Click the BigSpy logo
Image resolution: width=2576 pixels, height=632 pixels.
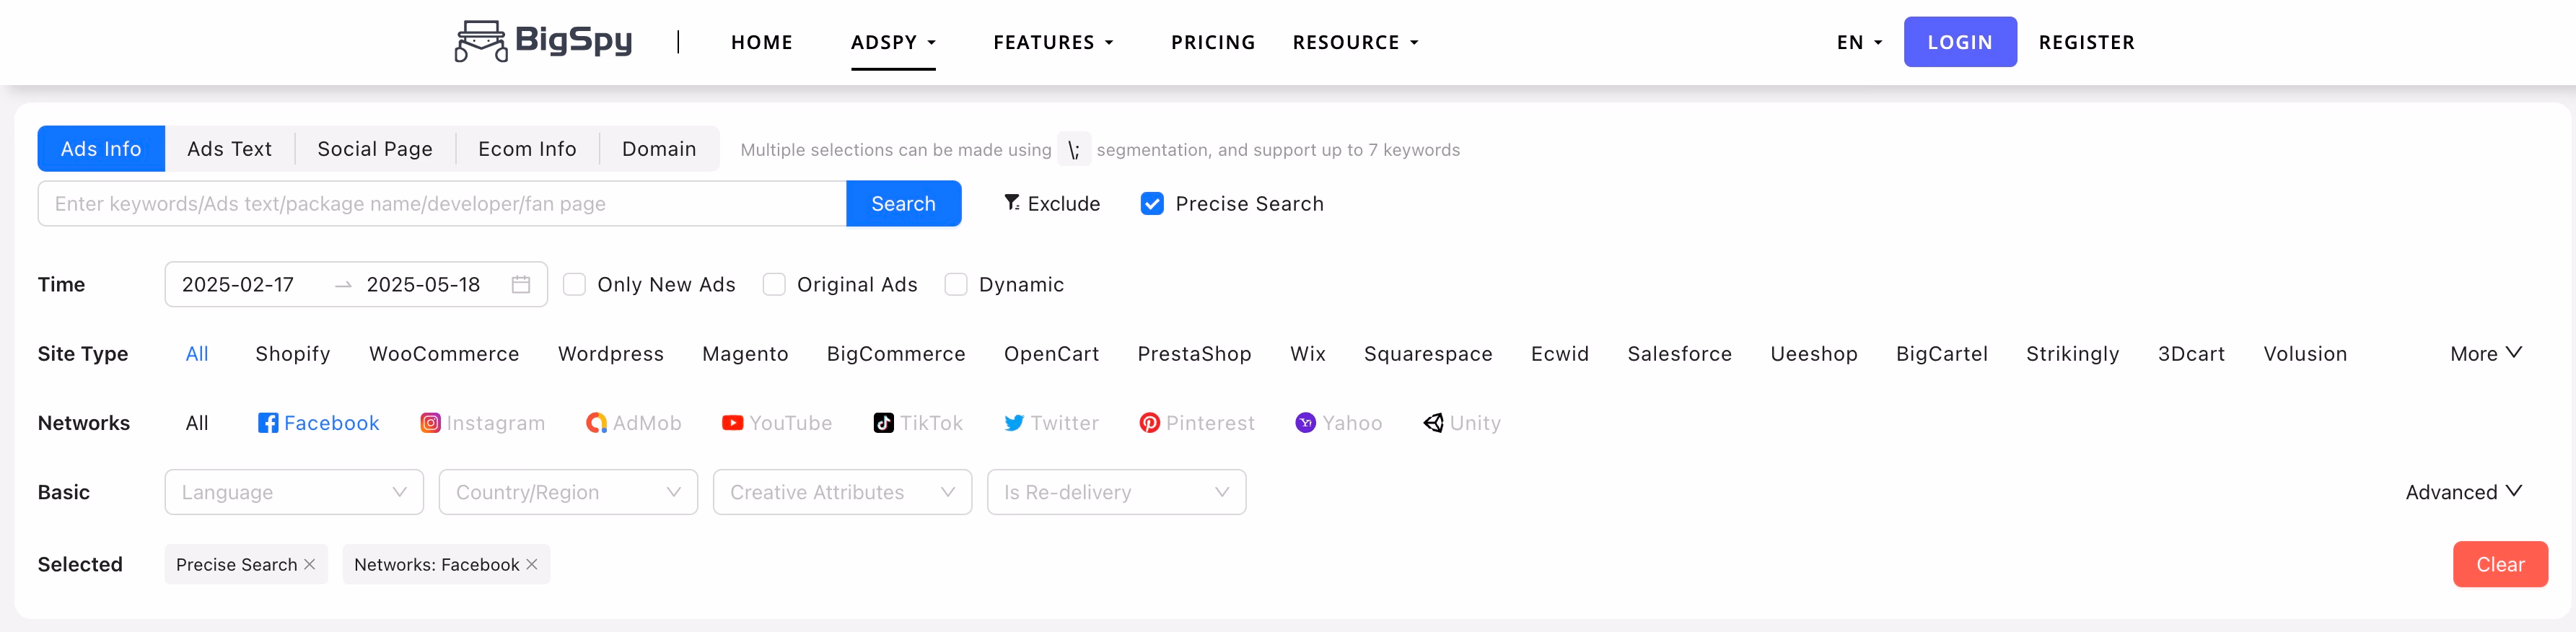point(543,41)
